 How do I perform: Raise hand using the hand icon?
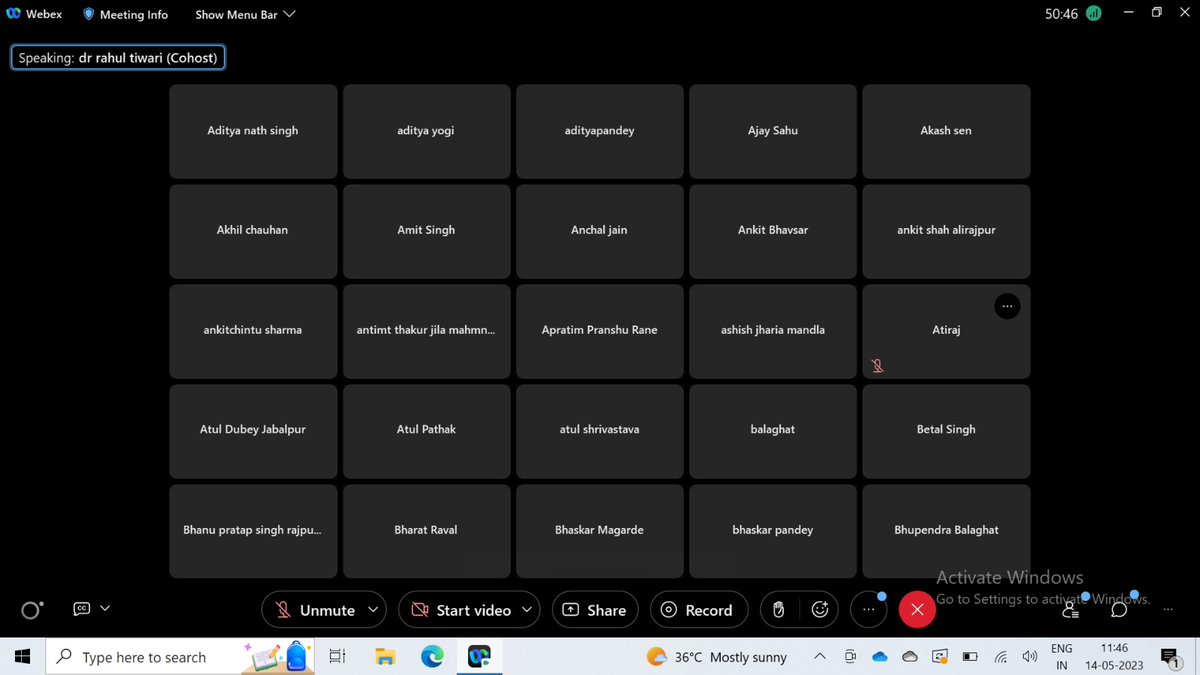pyautogui.click(x=779, y=610)
